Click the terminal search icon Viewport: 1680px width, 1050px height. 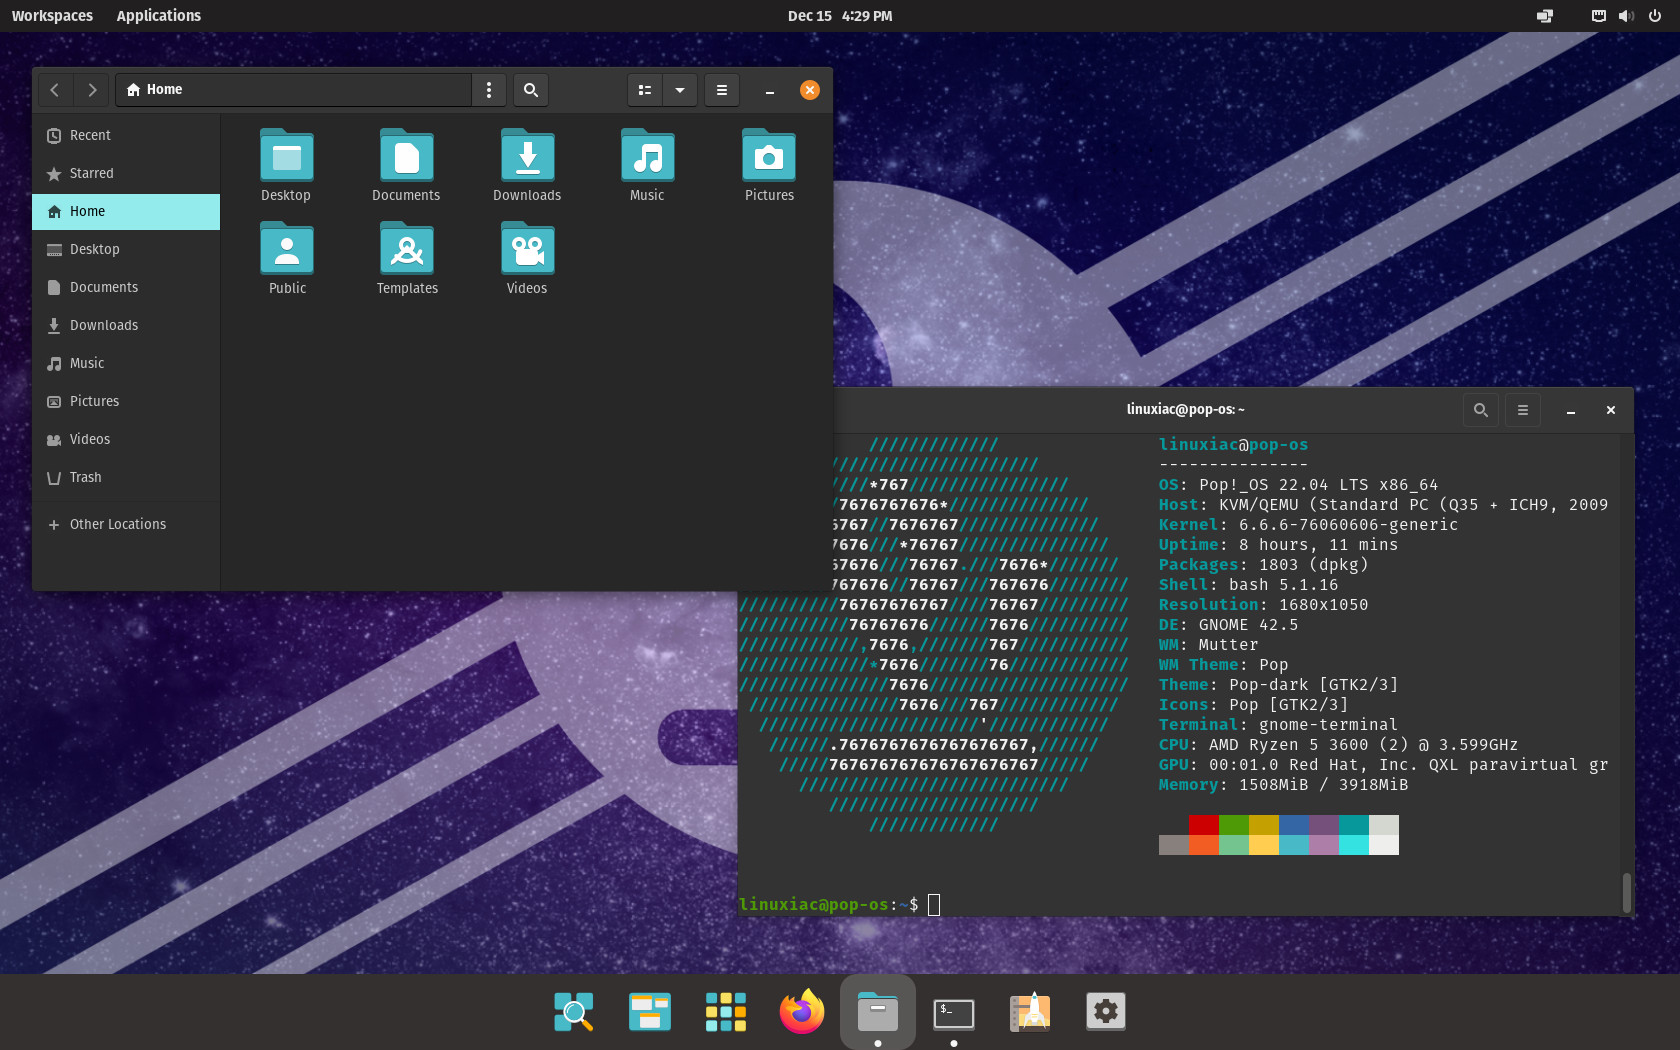(1481, 410)
